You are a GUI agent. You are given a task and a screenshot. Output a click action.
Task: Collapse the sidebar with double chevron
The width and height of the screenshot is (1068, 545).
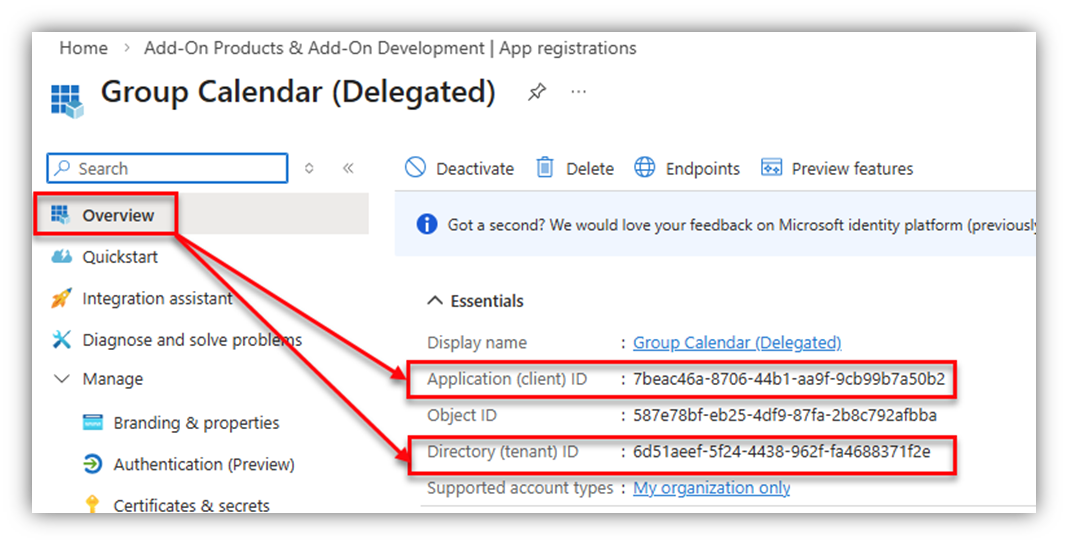point(348,168)
